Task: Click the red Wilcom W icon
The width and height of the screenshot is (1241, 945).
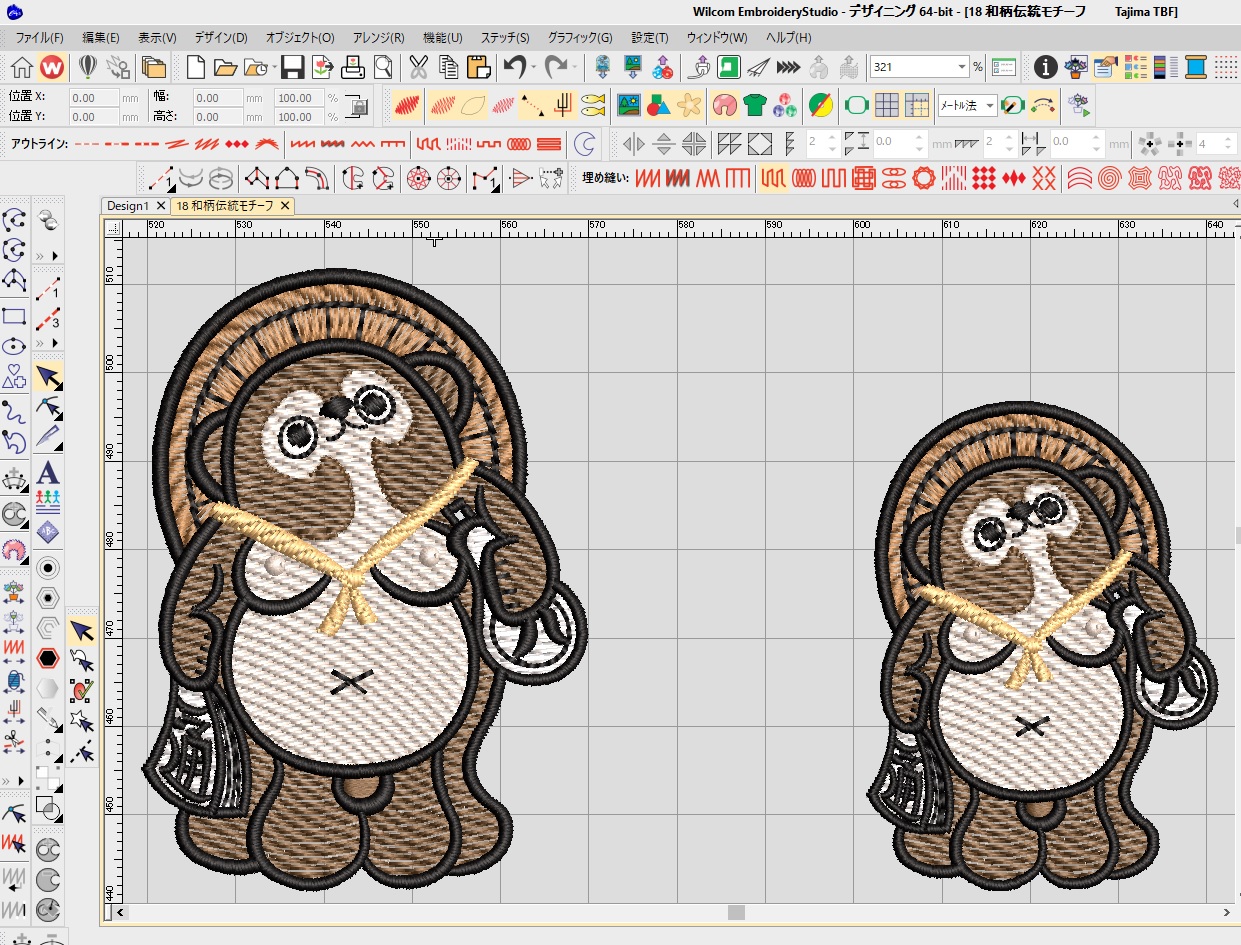Action: 53,68
